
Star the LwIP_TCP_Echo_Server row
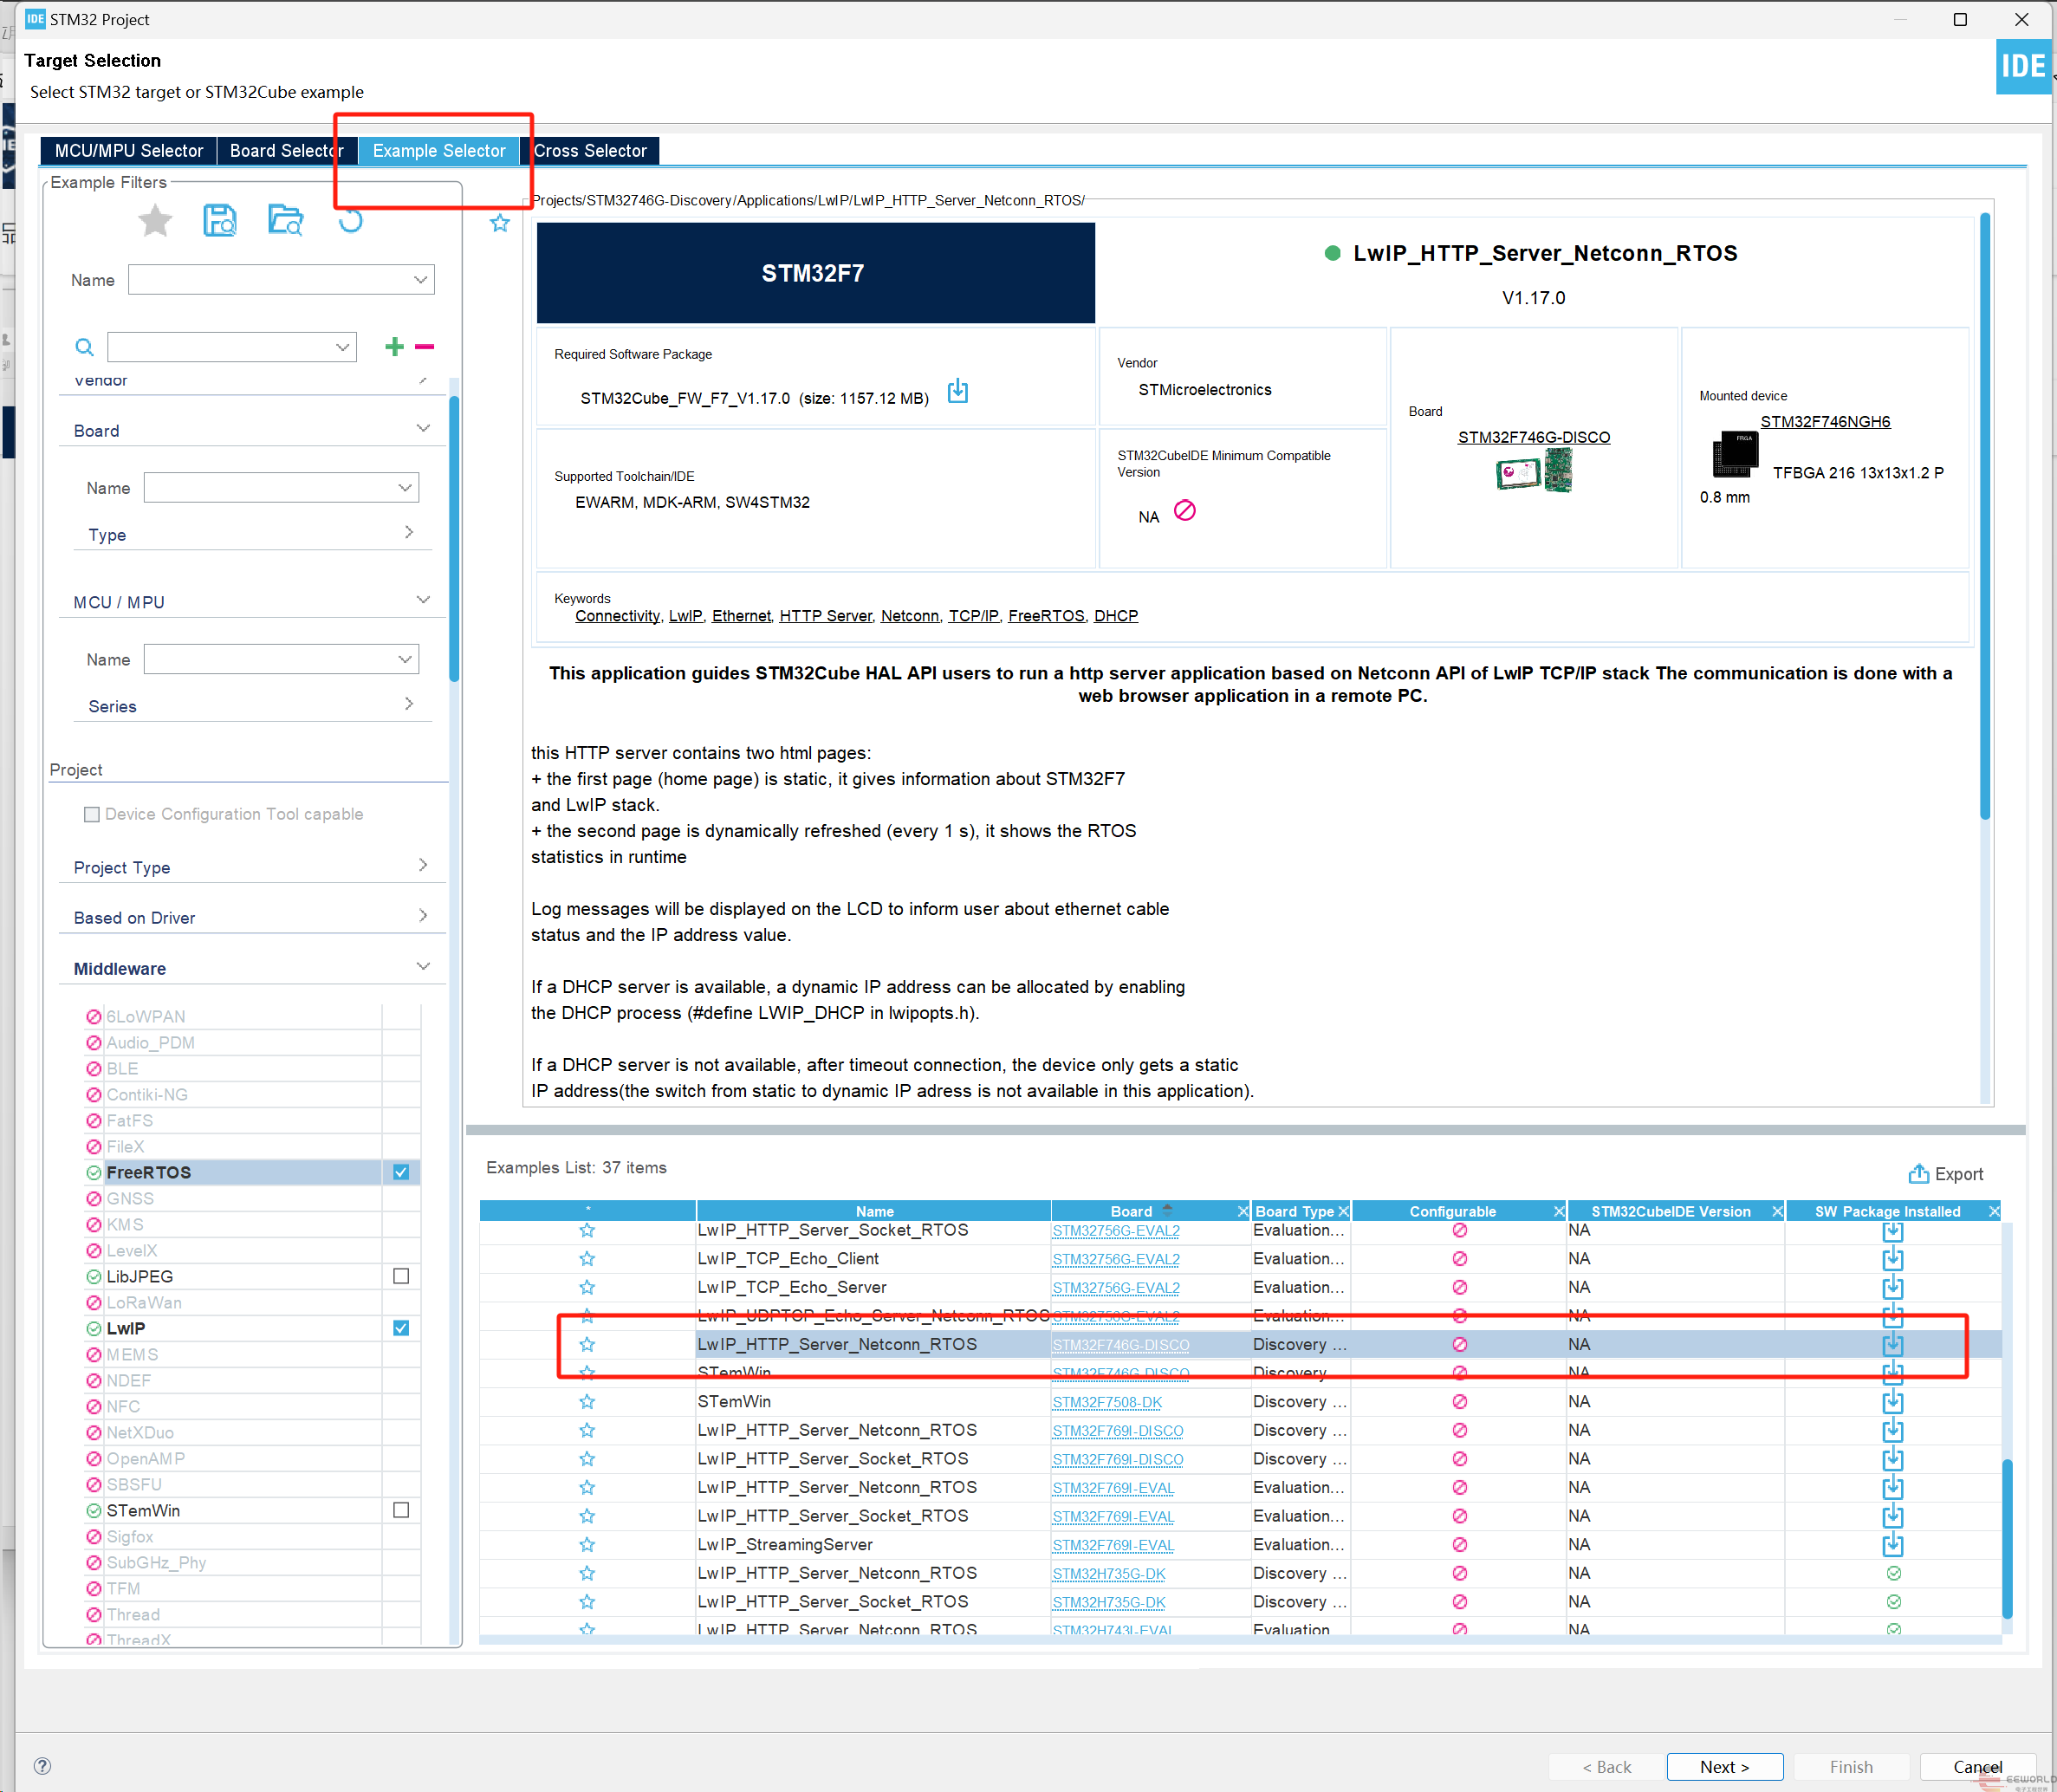(587, 1288)
